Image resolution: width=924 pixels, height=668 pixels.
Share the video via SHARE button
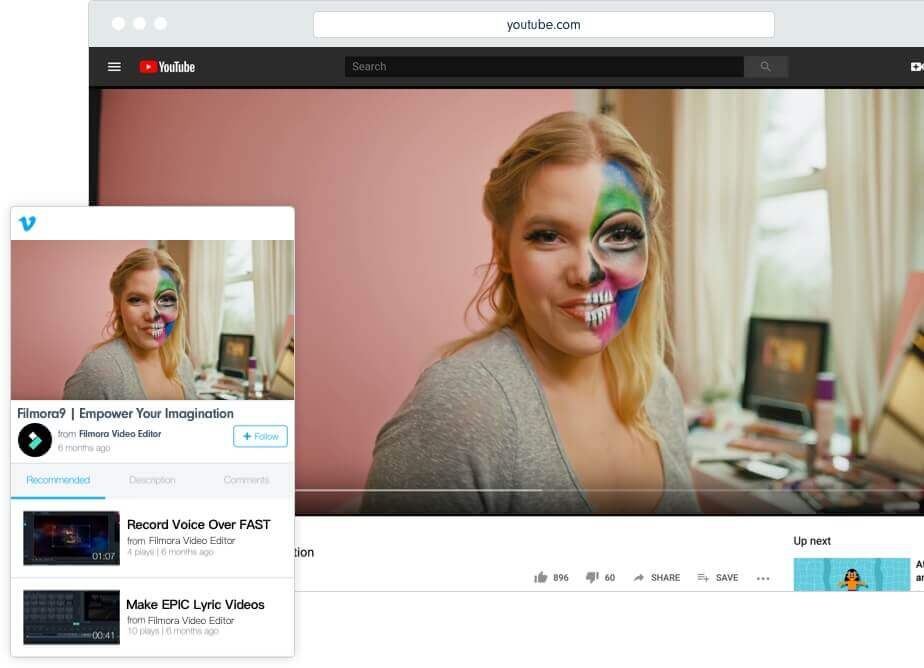[x=656, y=577]
